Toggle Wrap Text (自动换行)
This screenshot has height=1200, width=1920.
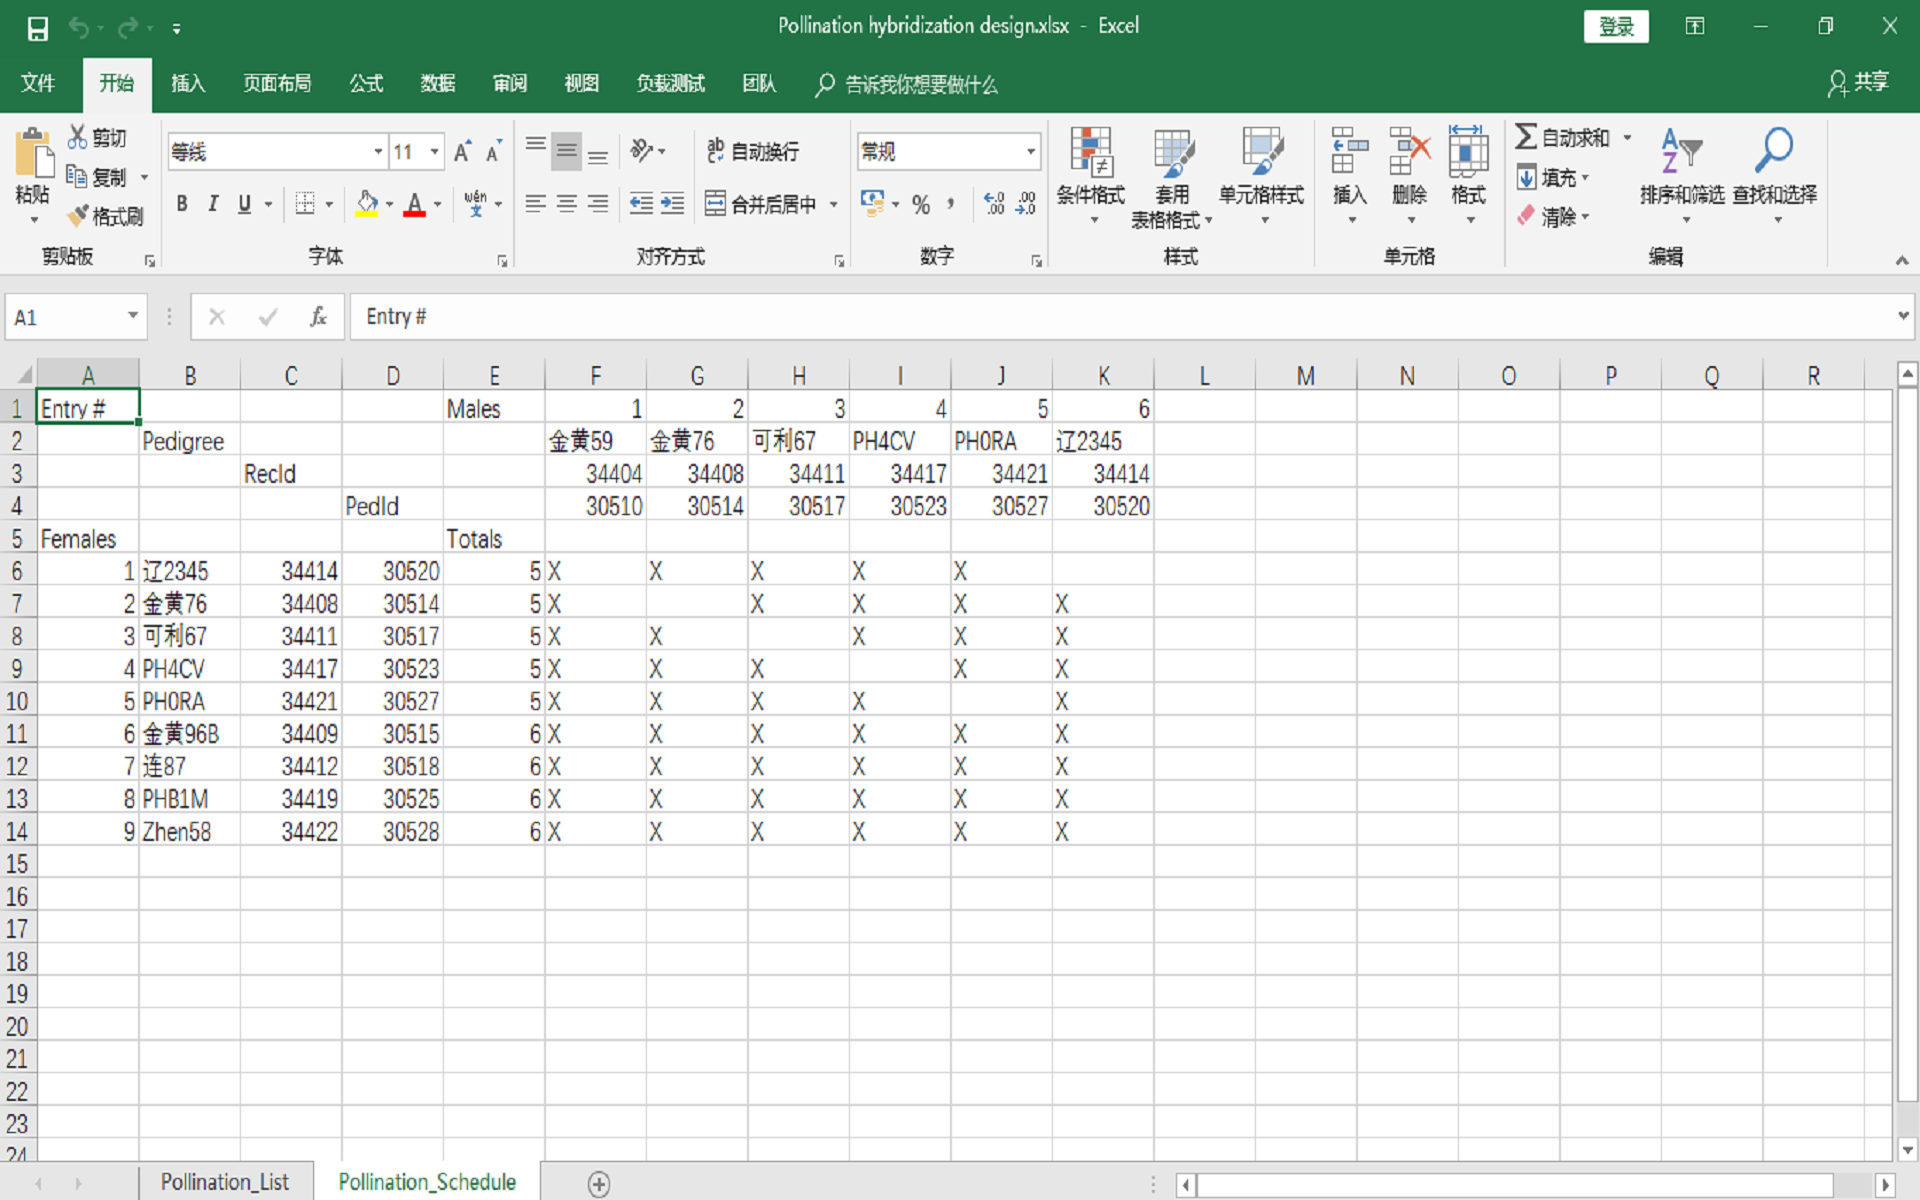pos(753,151)
